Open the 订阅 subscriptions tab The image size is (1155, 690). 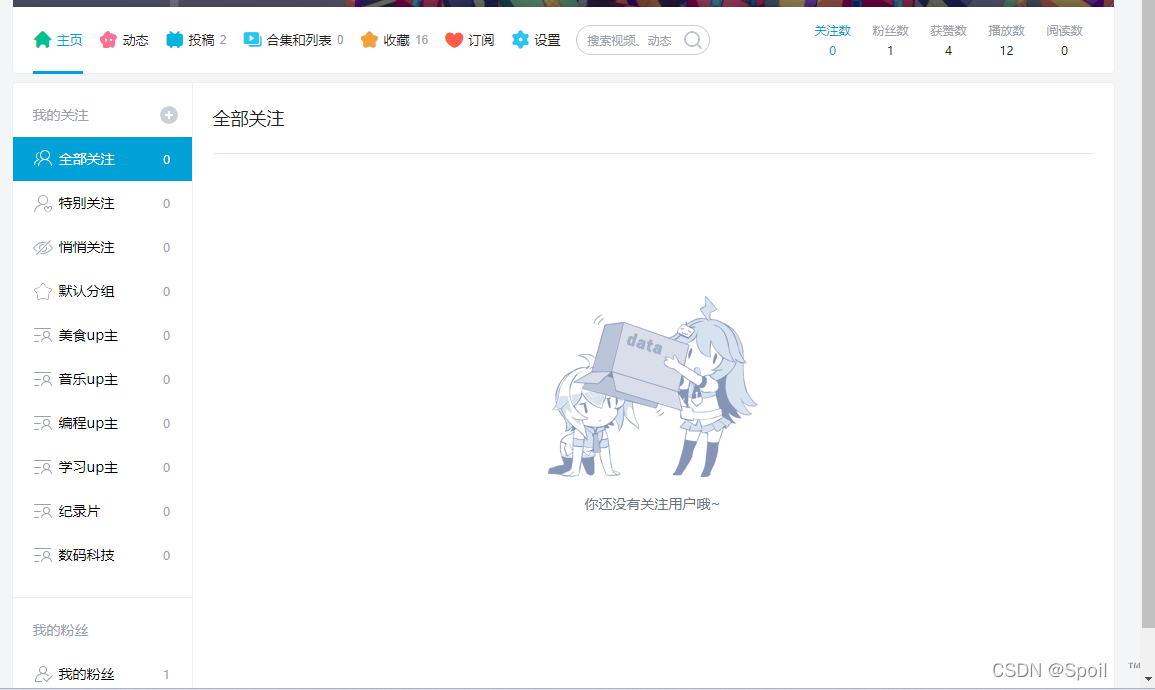[x=469, y=40]
